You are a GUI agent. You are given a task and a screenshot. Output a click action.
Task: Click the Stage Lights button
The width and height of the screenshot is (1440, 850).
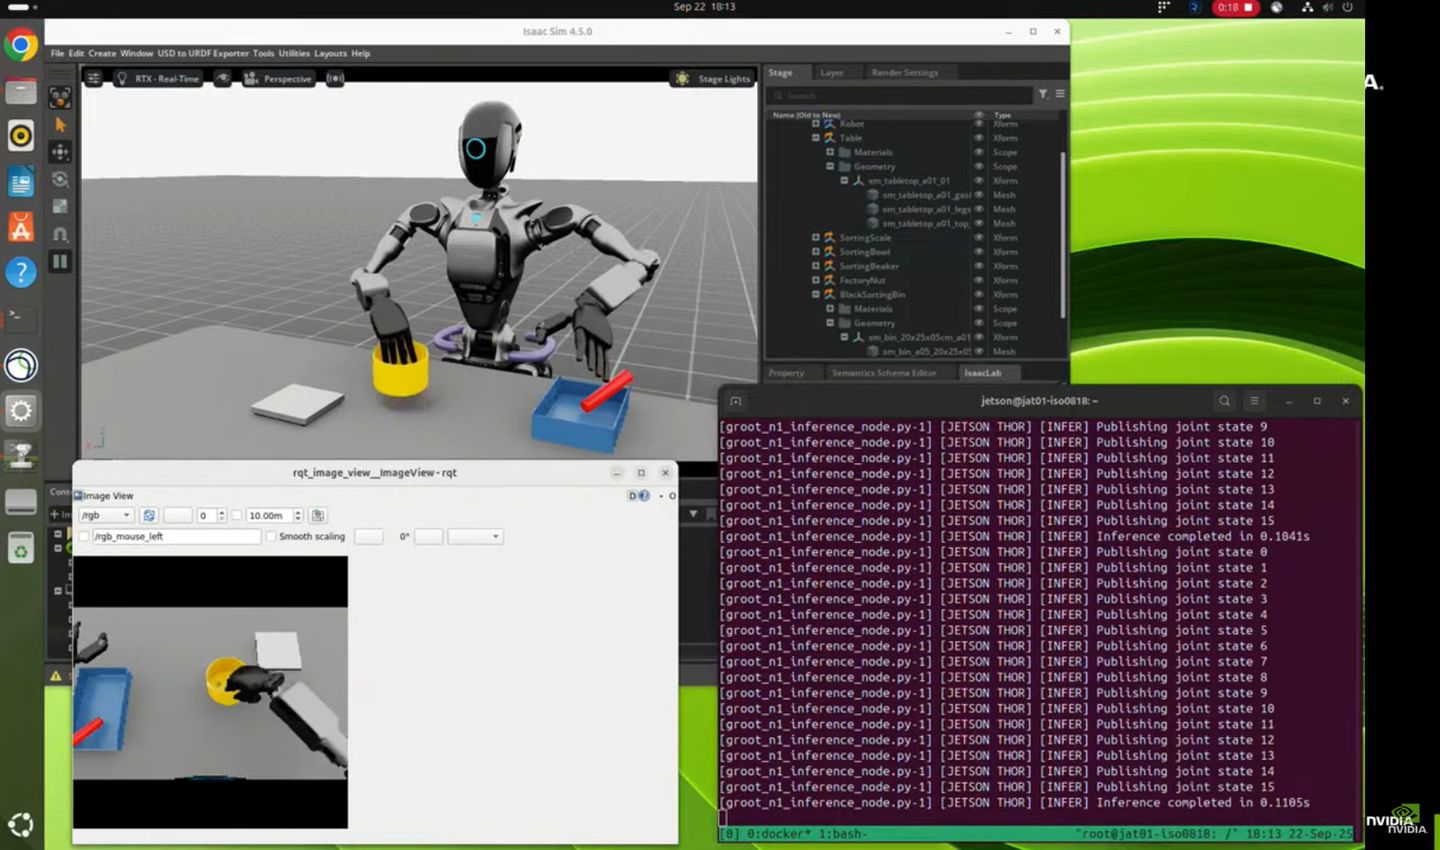[x=714, y=78]
